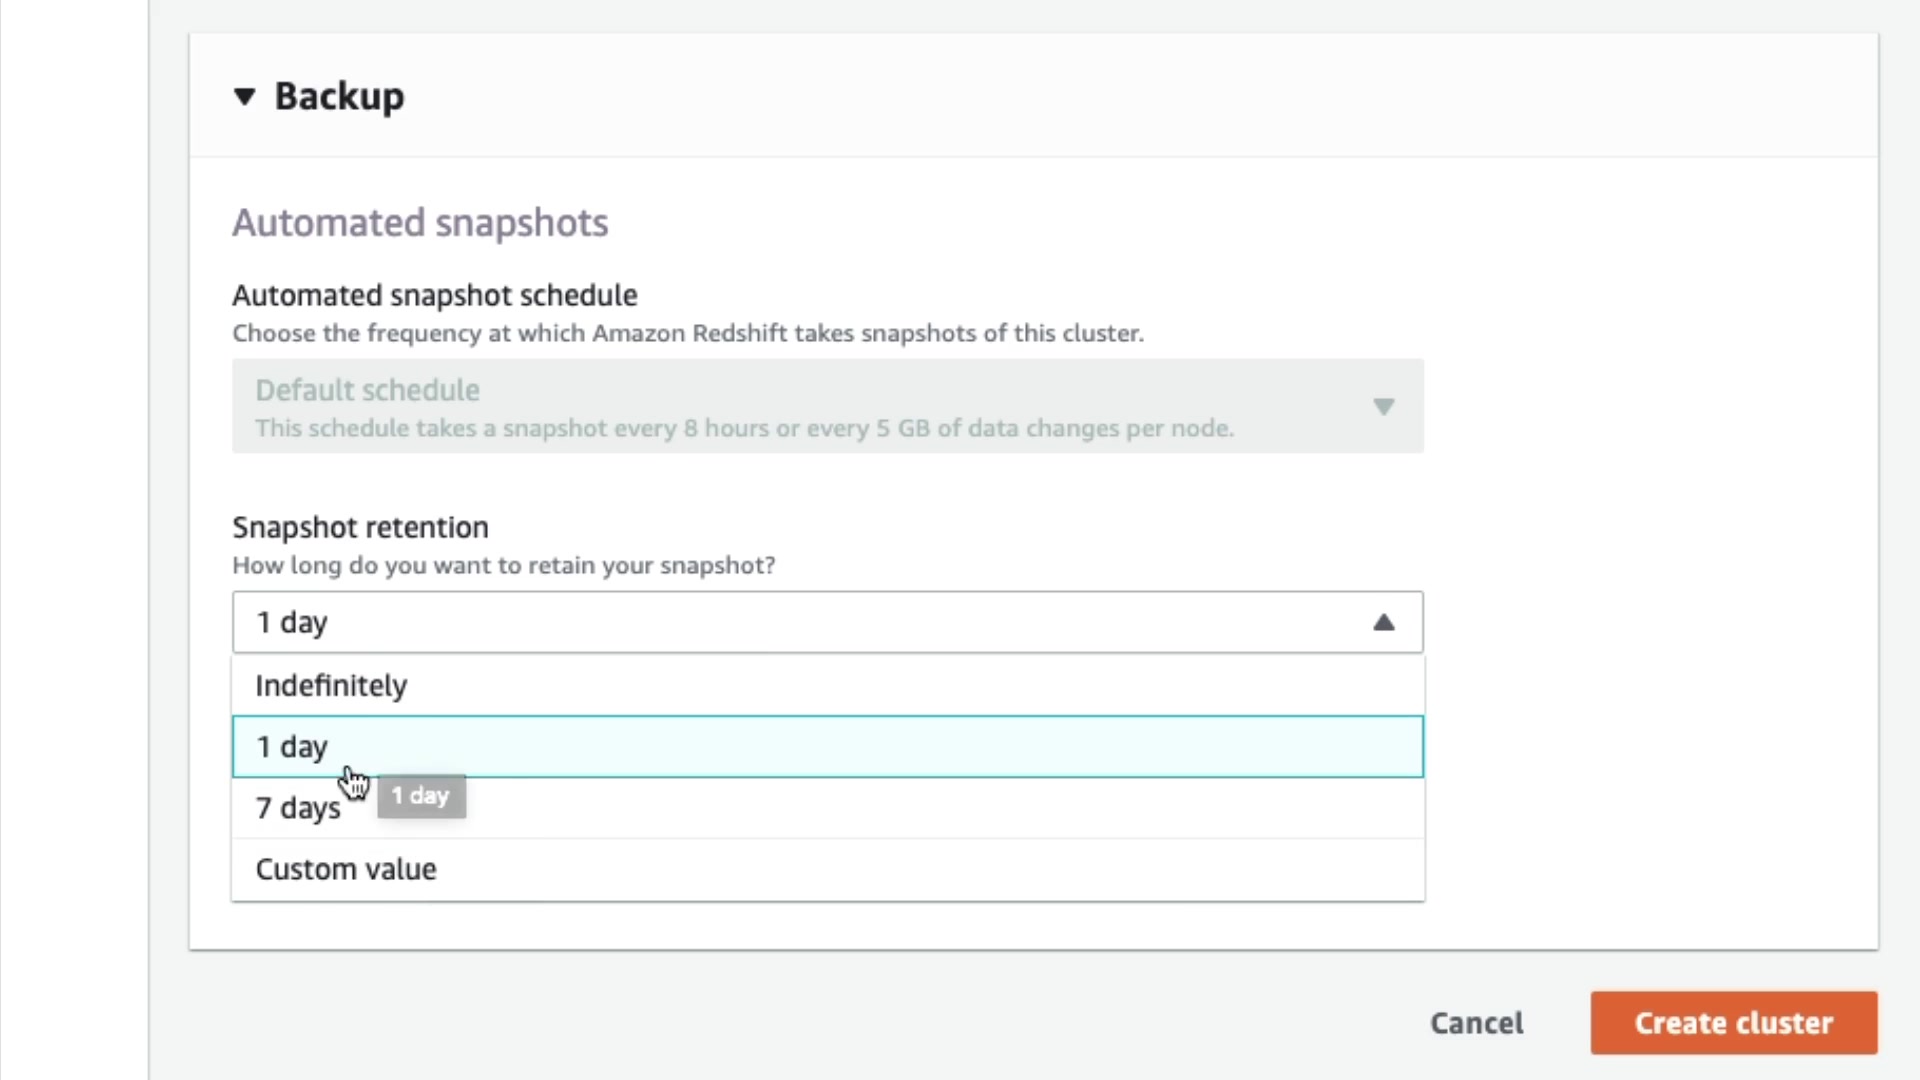This screenshot has height=1080, width=1920.
Task: Pick Custom value from the retention list
Action: pos(346,869)
